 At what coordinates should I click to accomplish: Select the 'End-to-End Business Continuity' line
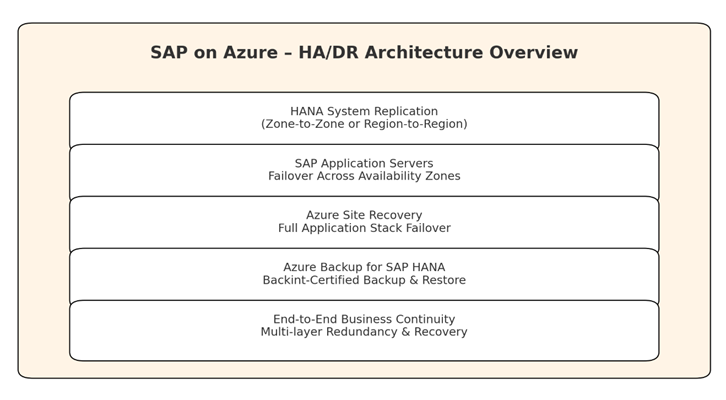click(x=364, y=319)
